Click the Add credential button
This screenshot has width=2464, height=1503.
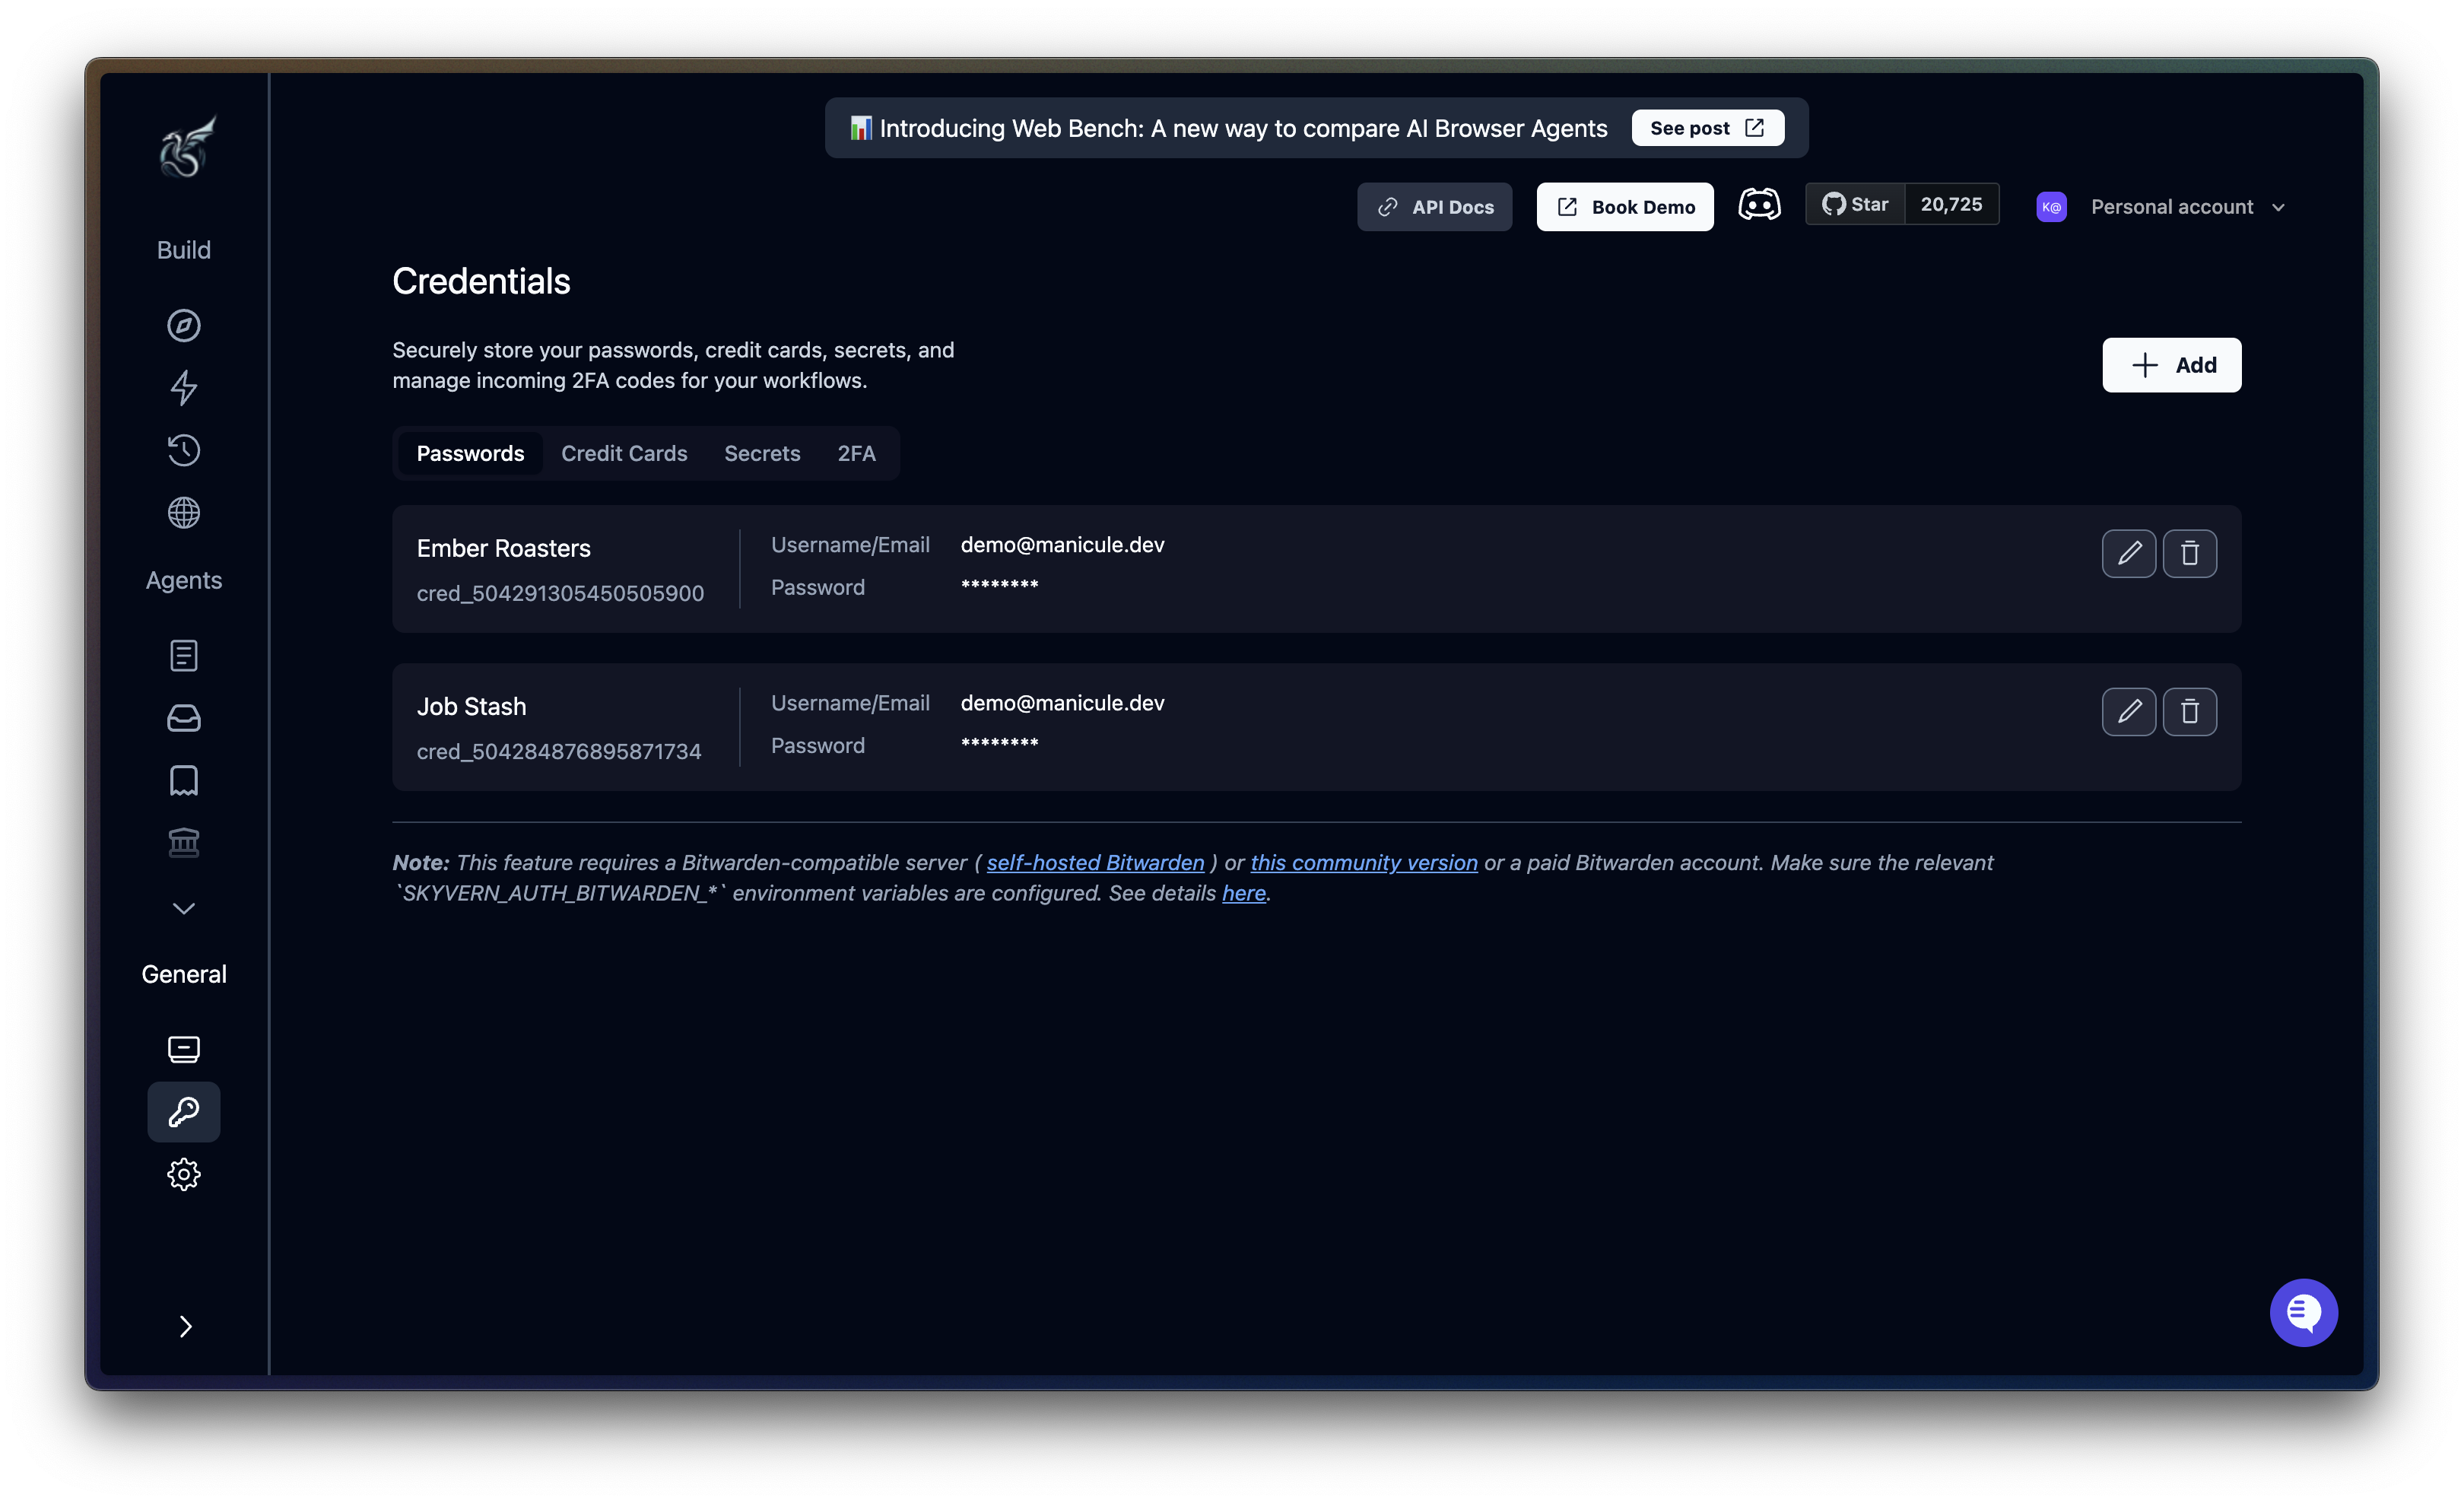tap(2171, 365)
